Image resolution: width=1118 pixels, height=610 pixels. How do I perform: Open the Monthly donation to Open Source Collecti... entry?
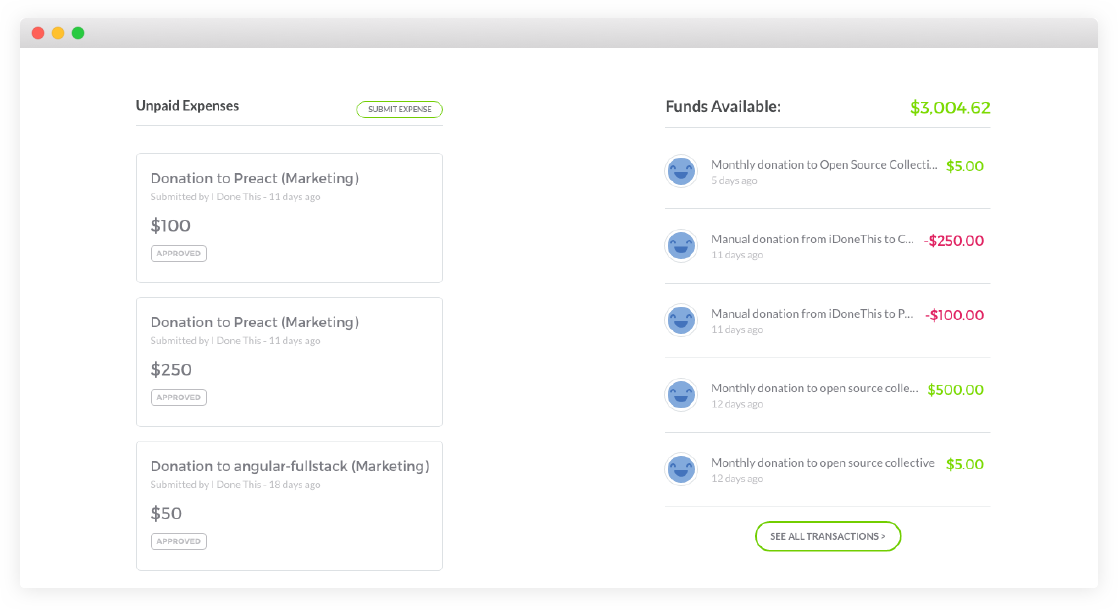point(824,165)
